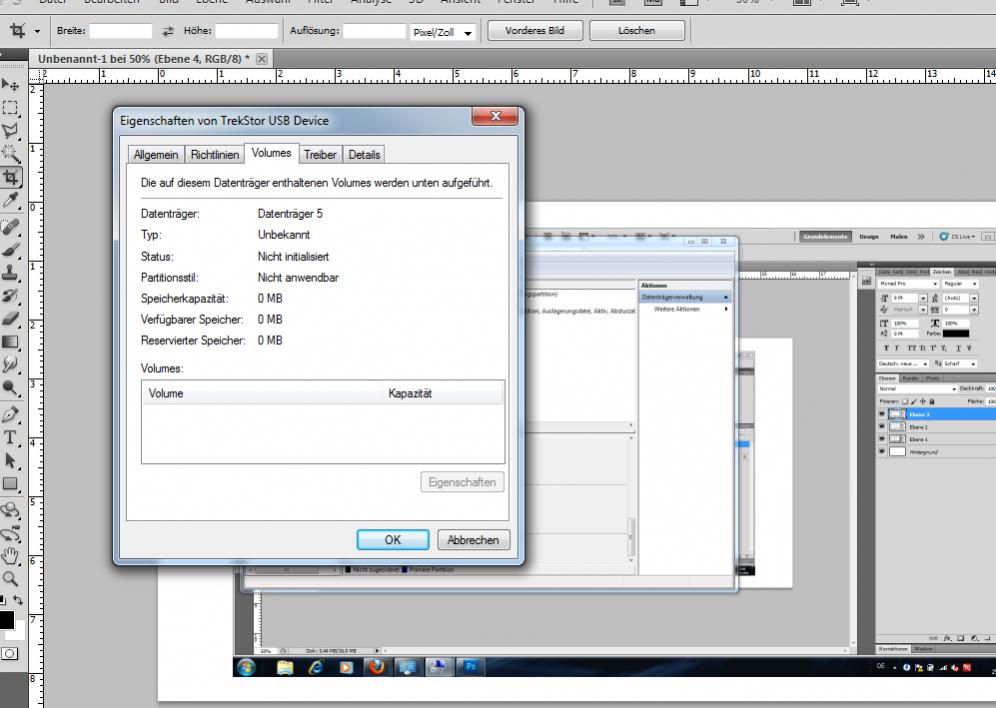Close the TrekStor USB Device properties dialog

[495, 116]
